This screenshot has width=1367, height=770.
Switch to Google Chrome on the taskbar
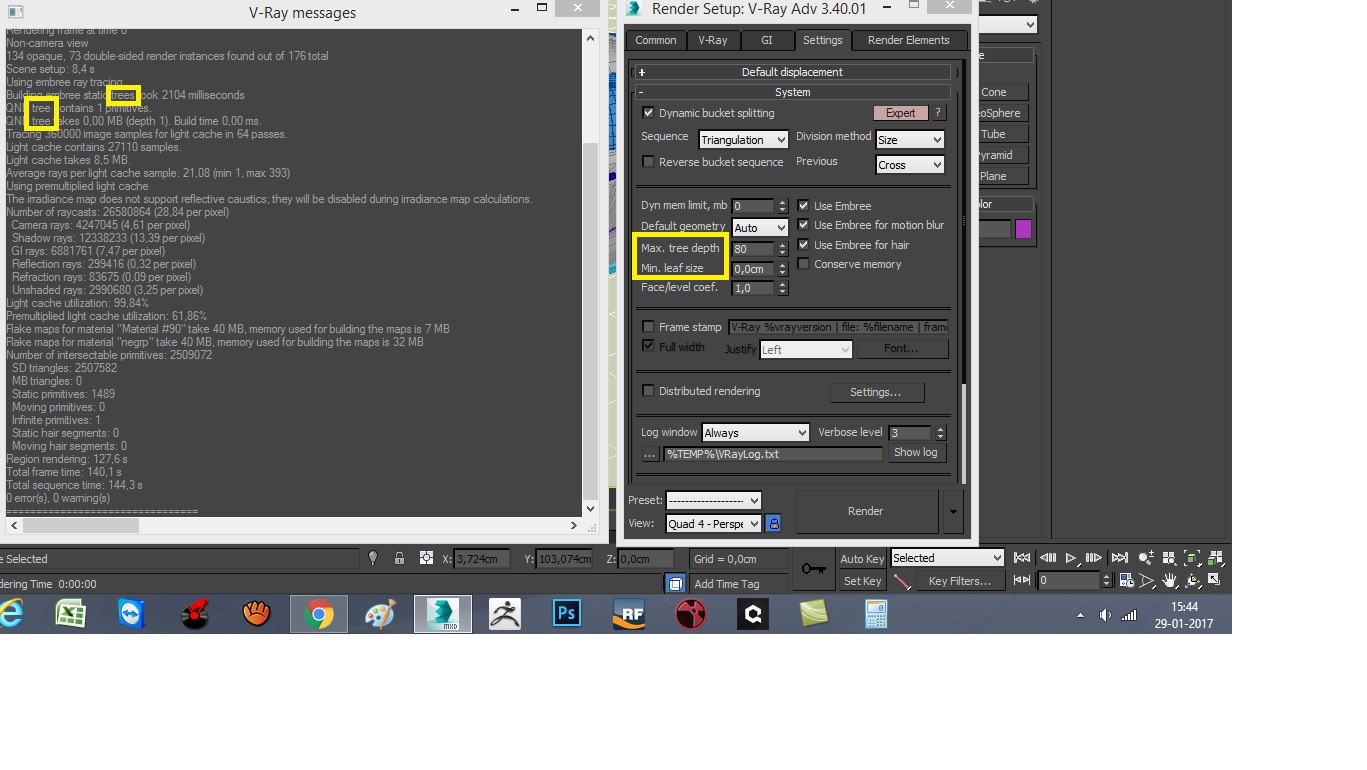pos(319,614)
